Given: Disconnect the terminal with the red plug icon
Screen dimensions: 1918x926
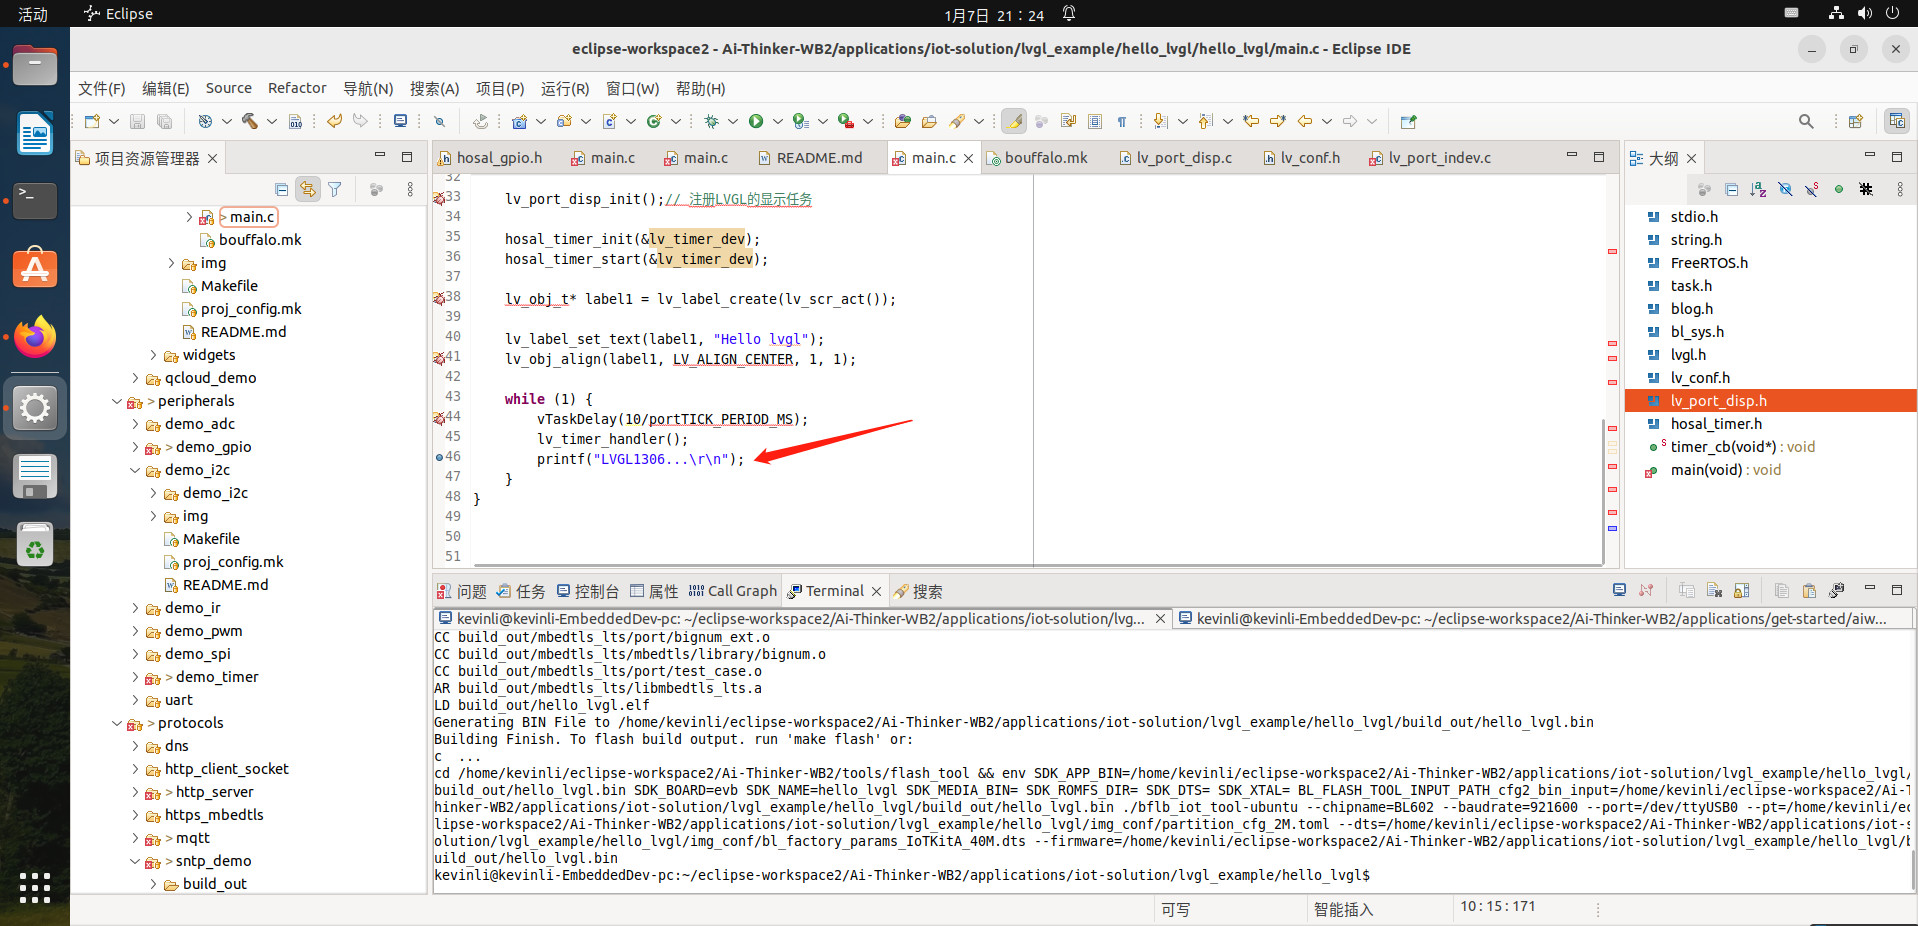Looking at the screenshot, I should click(x=1646, y=590).
